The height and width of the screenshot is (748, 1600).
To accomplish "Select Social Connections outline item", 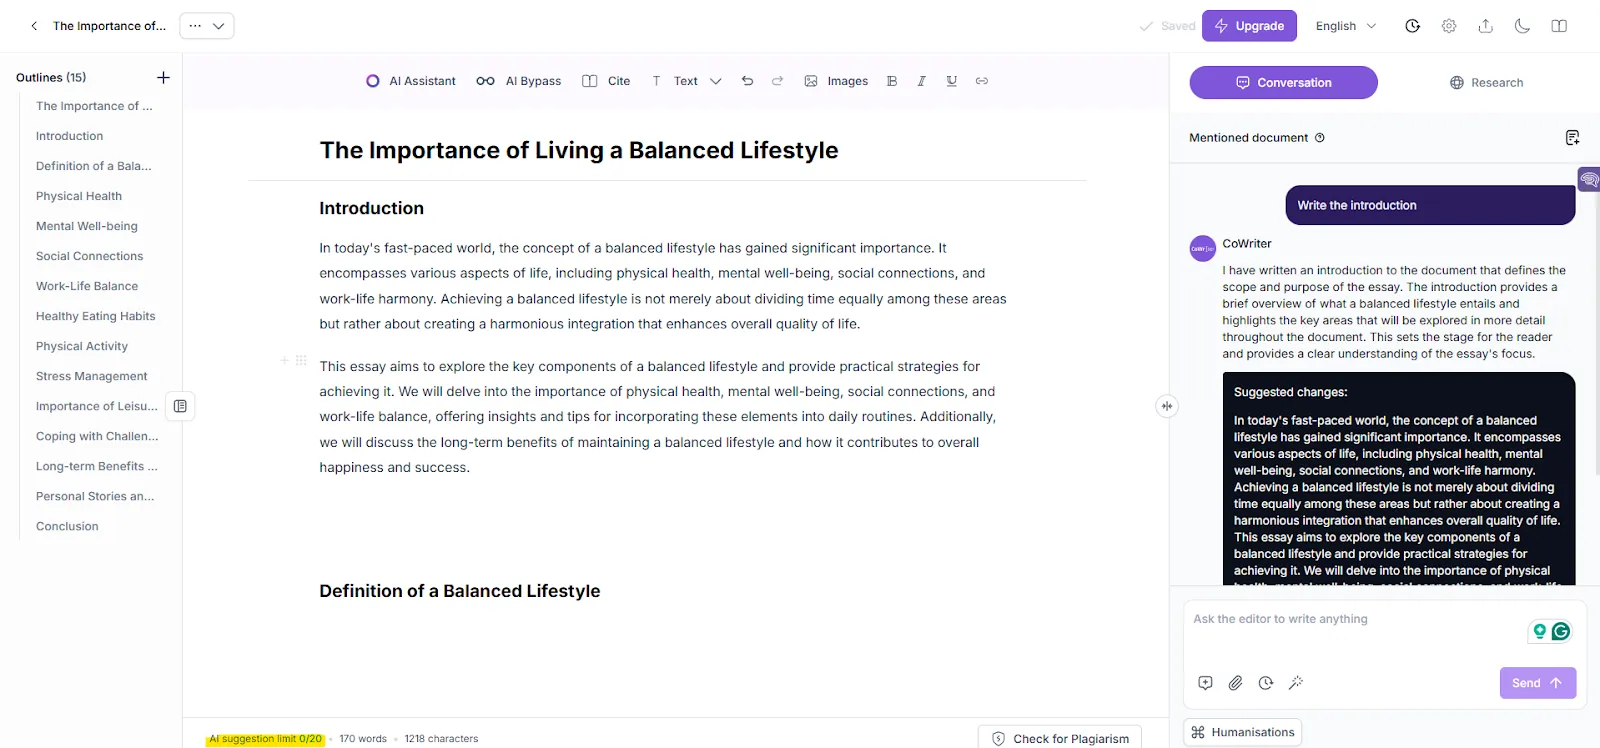I will (x=90, y=256).
